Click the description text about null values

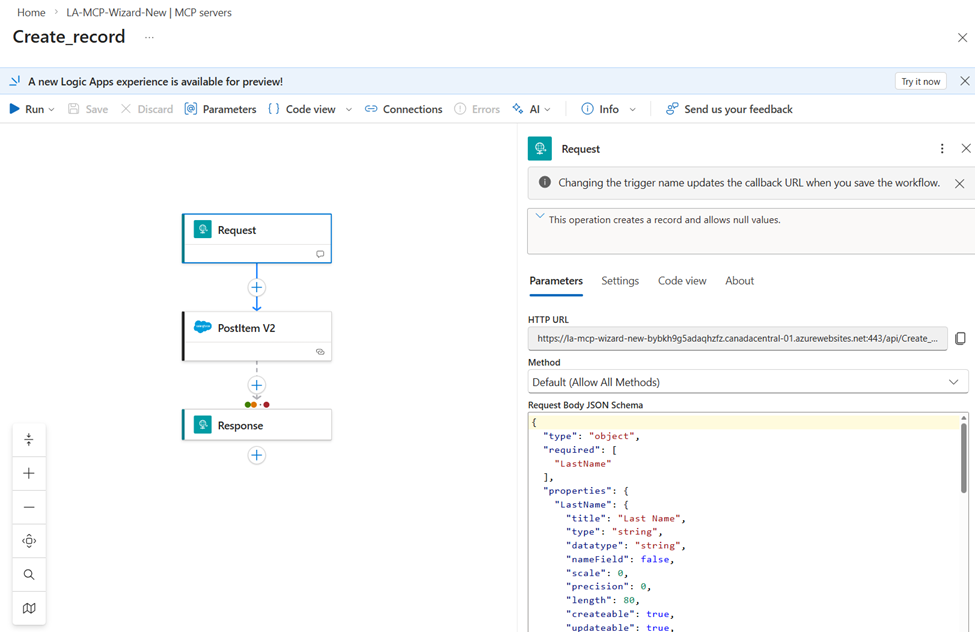coord(665,220)
